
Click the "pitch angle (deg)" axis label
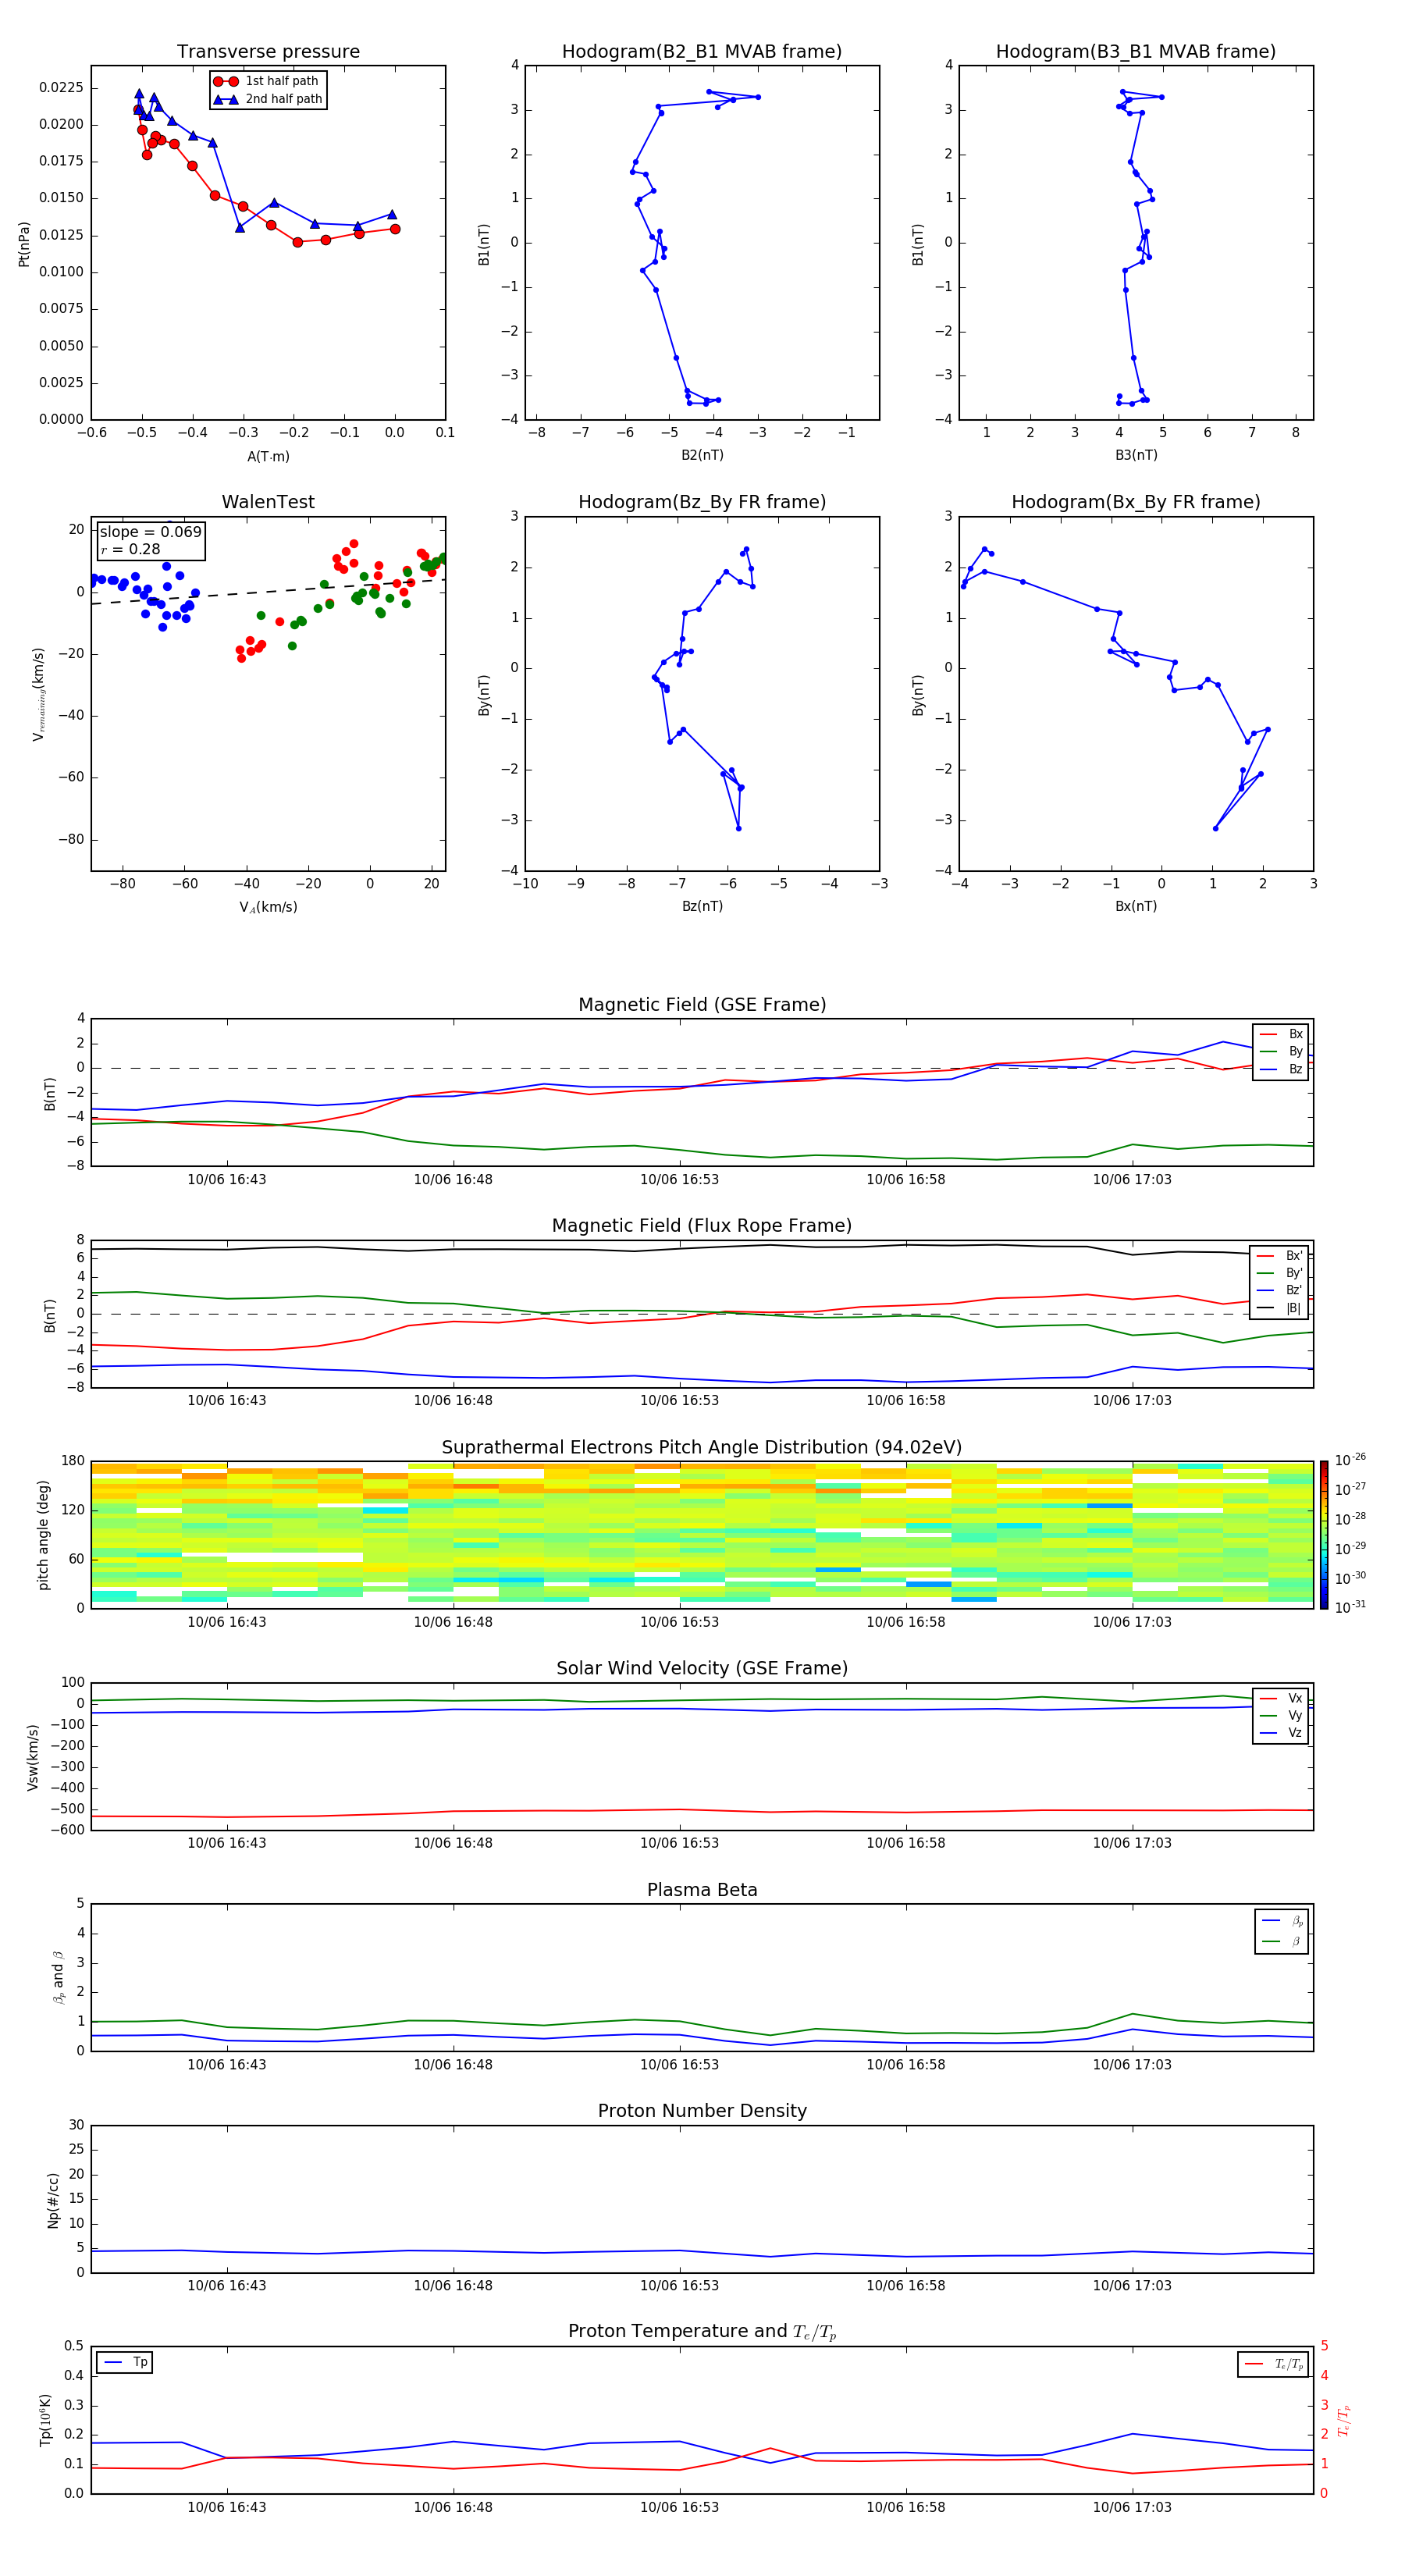(43, 1535)
